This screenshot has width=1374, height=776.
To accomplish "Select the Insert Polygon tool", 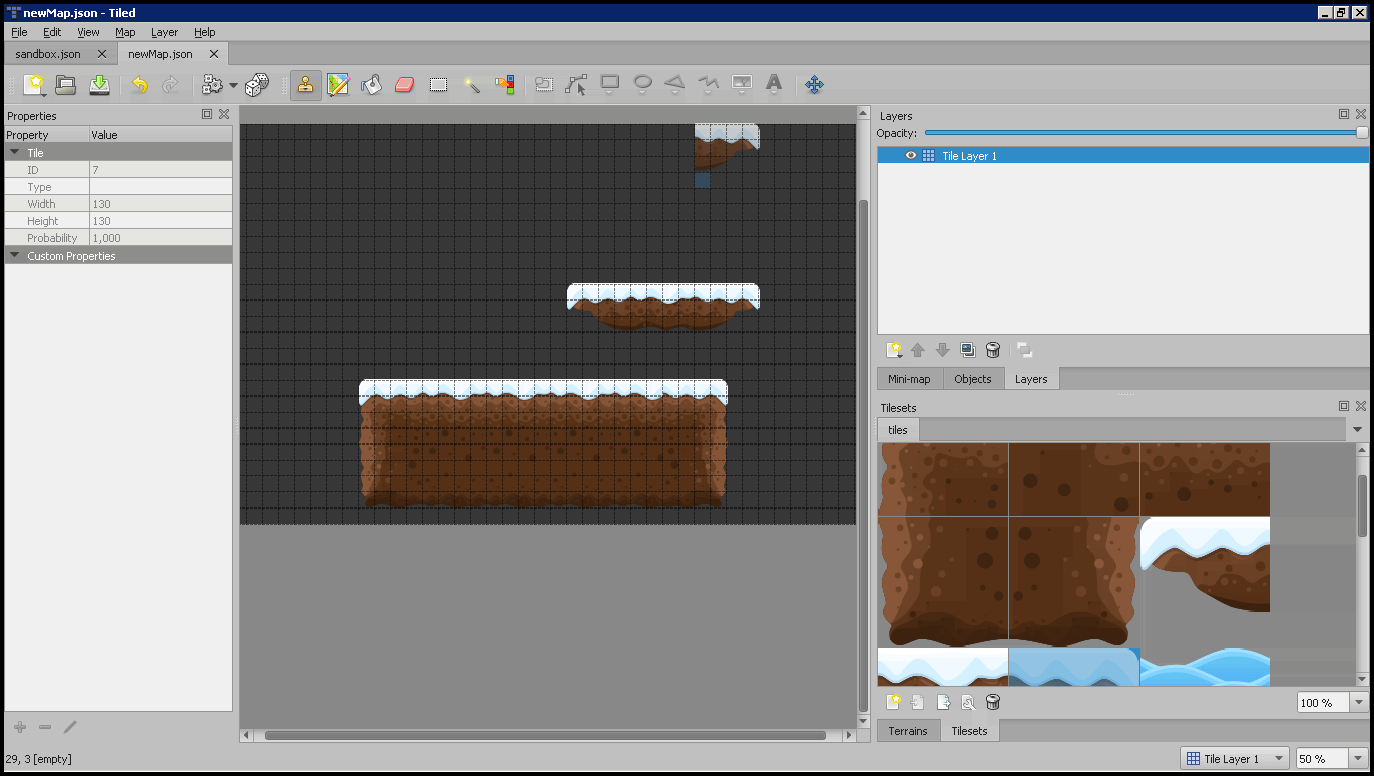I will [x=675, y=85].
